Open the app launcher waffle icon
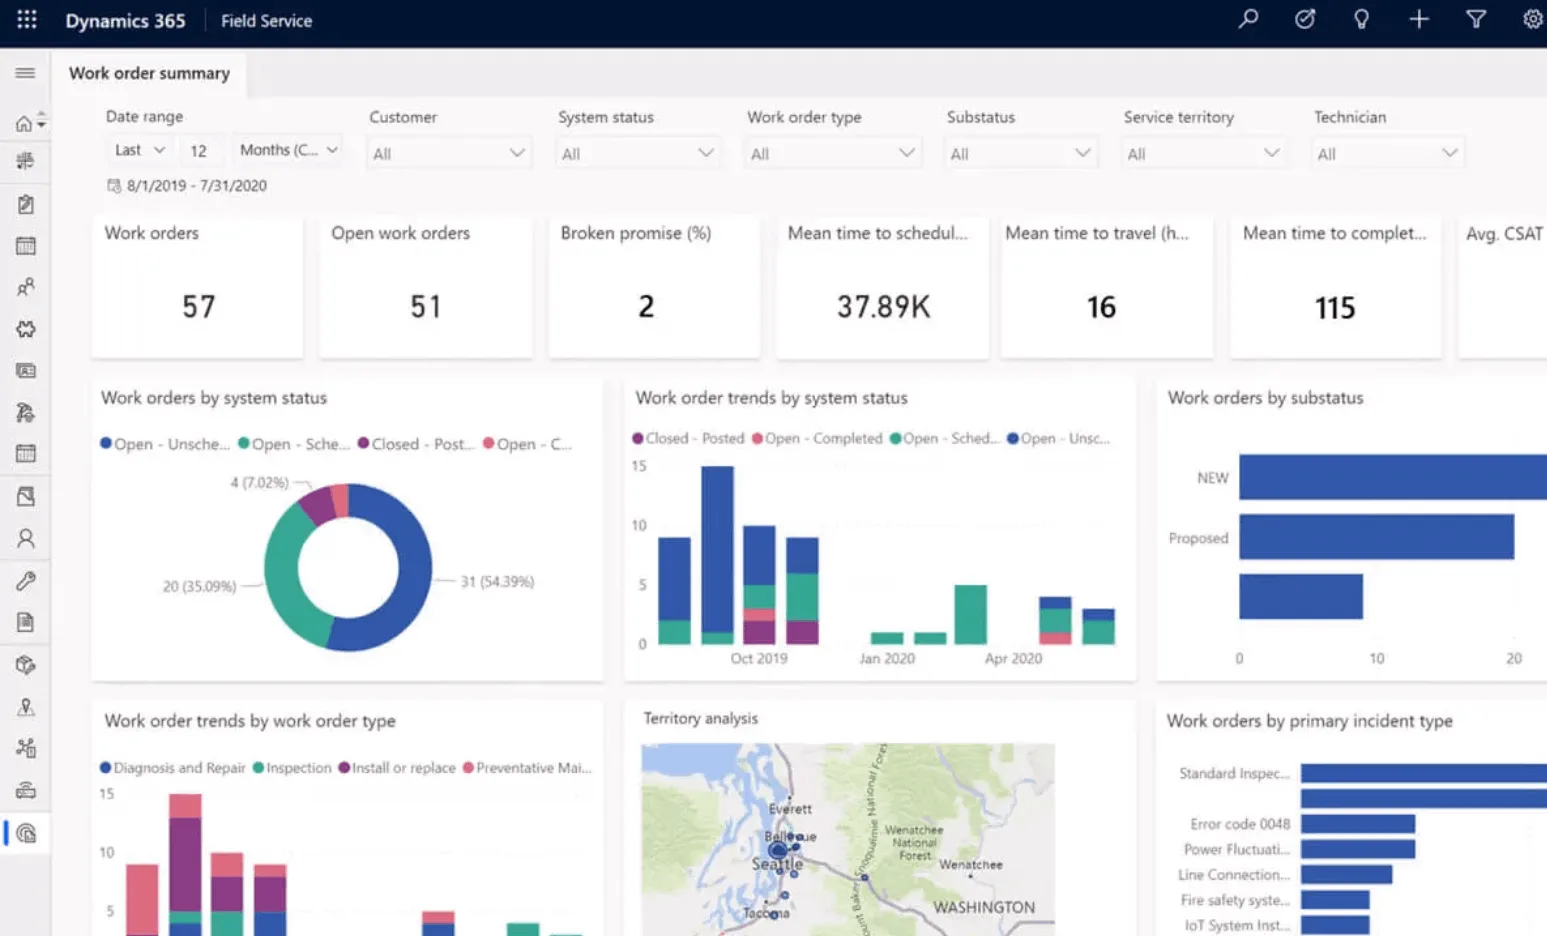 pos(27,20)
